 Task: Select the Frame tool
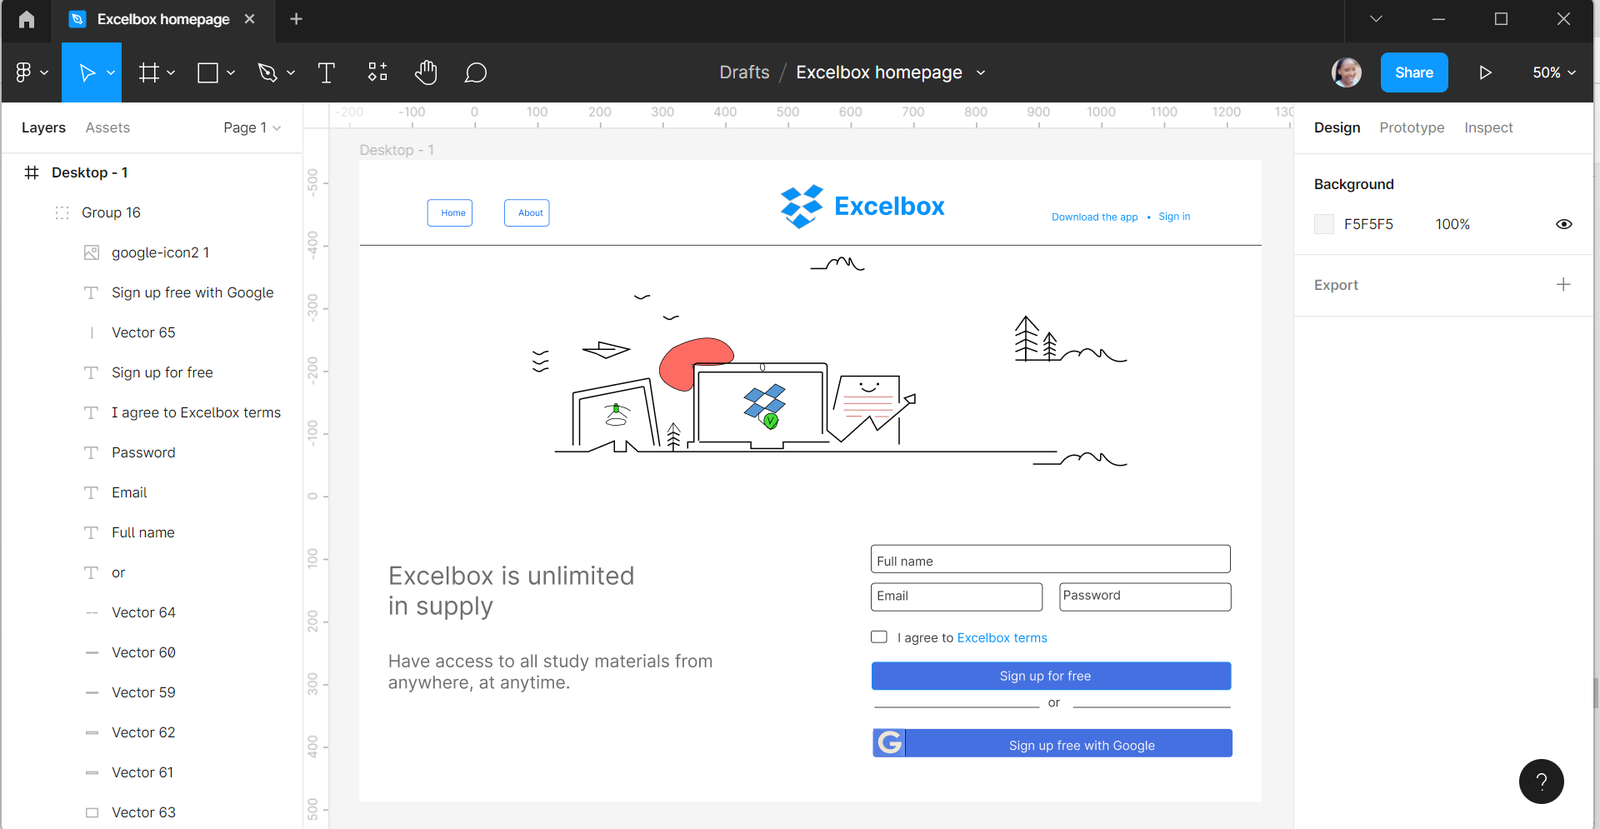point(149,72)
